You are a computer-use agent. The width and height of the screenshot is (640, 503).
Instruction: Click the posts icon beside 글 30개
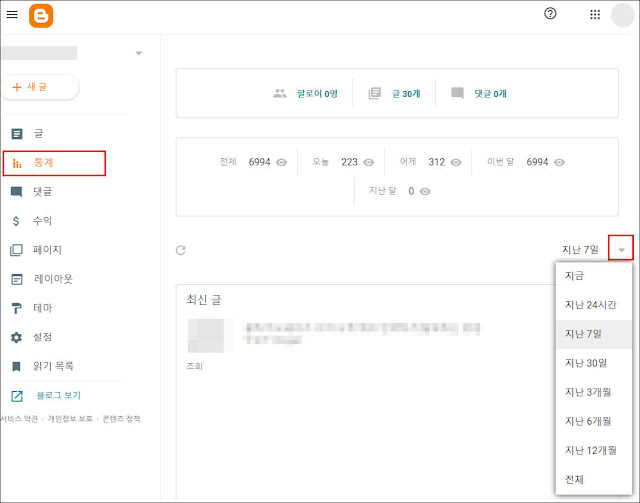coord(375,93)
